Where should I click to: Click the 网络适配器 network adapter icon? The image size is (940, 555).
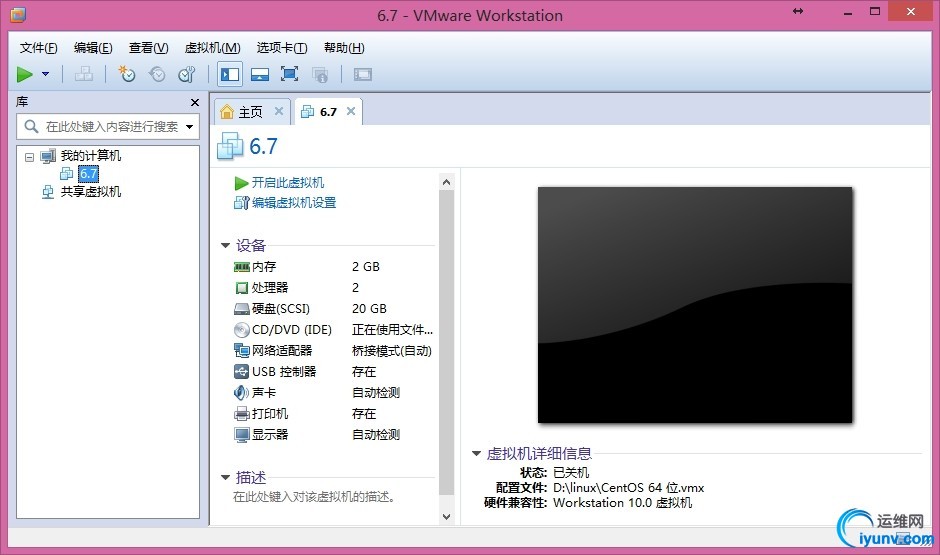242,351
